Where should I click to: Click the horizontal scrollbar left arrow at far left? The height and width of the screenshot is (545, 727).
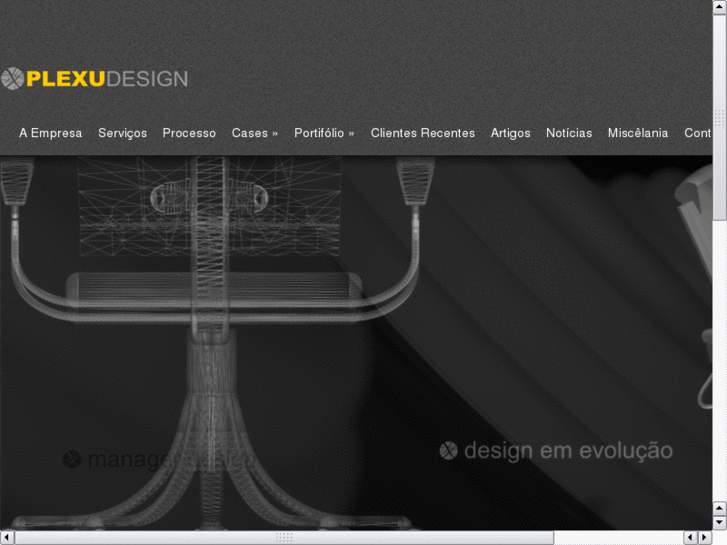point(7,538)
